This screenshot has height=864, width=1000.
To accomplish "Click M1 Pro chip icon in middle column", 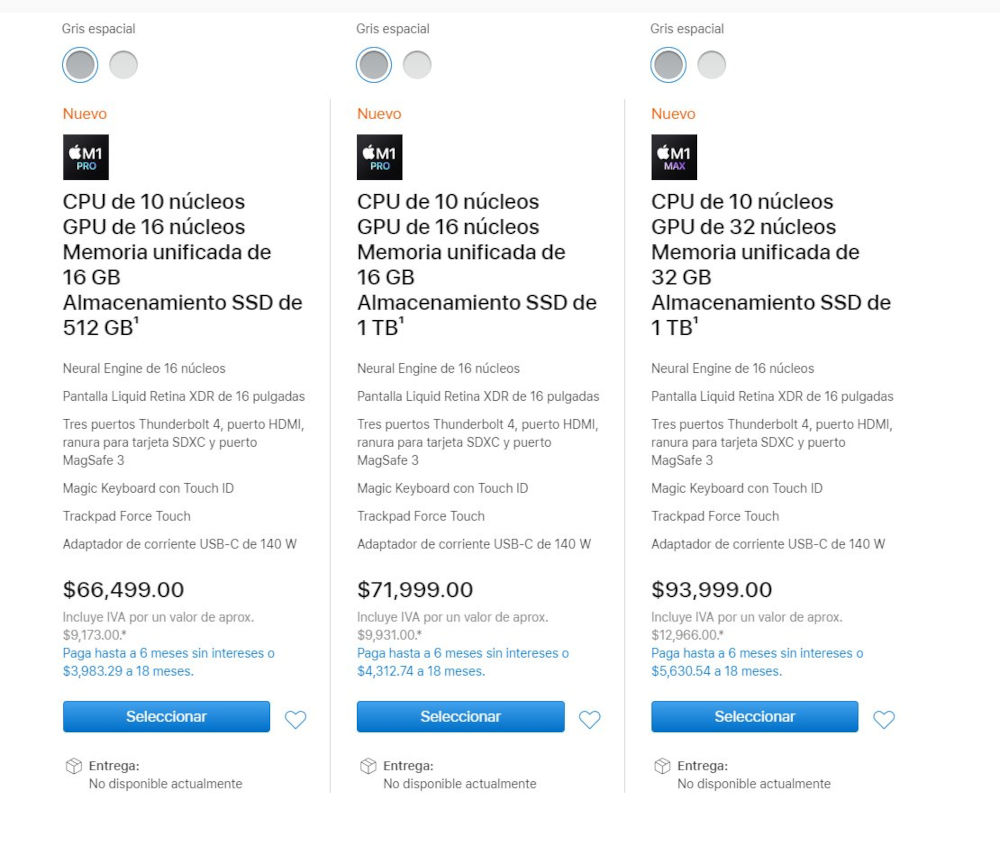I will point(379,157).
